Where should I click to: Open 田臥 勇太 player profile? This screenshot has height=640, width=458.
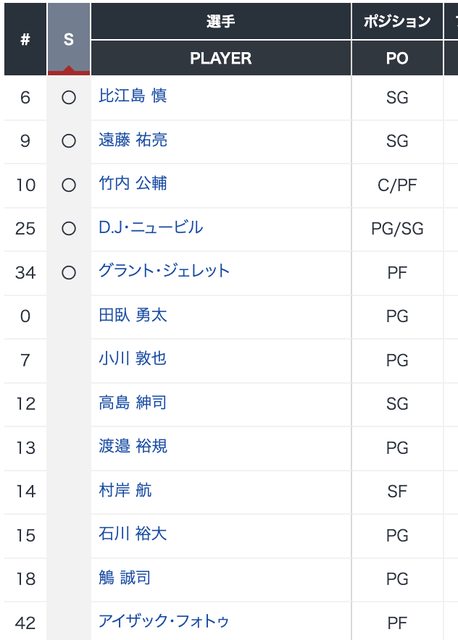[x=133, y=315]
